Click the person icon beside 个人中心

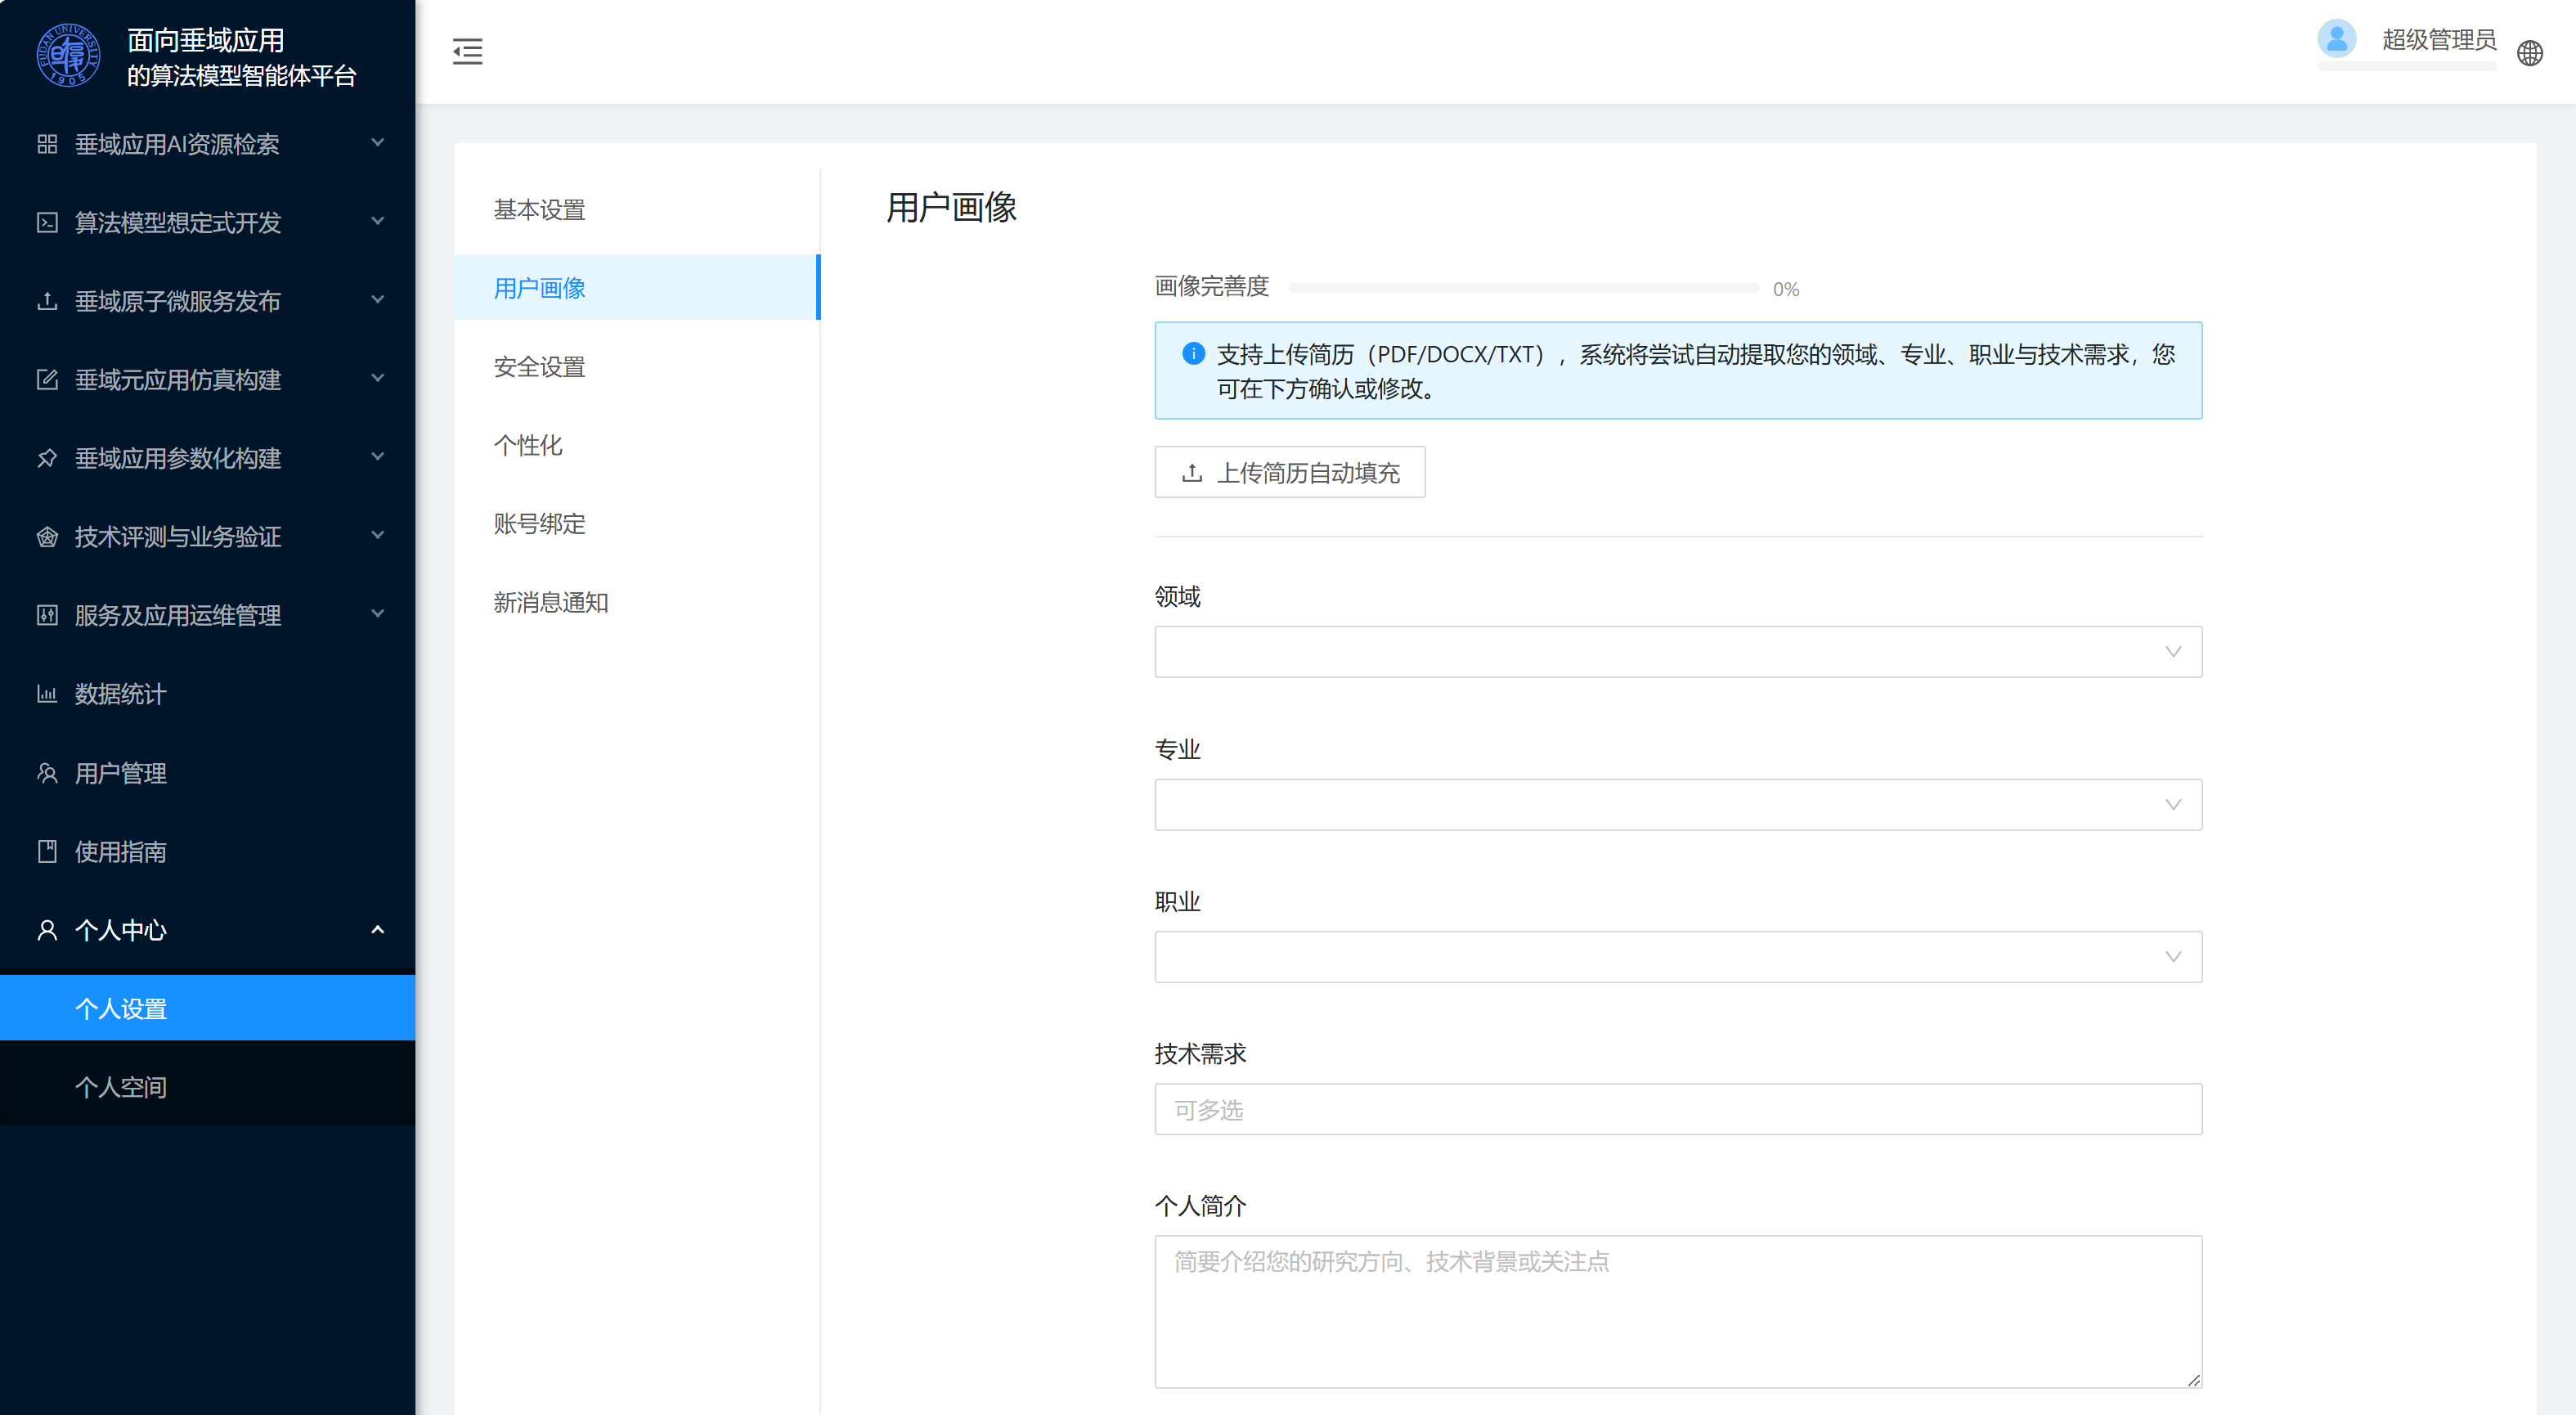[47, 930]
